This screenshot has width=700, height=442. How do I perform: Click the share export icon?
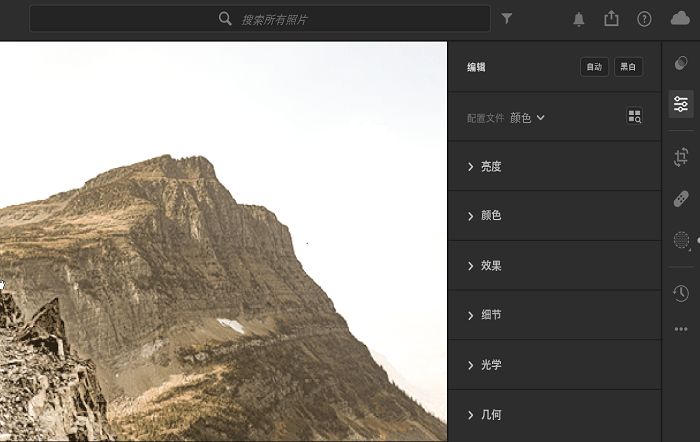611,18
